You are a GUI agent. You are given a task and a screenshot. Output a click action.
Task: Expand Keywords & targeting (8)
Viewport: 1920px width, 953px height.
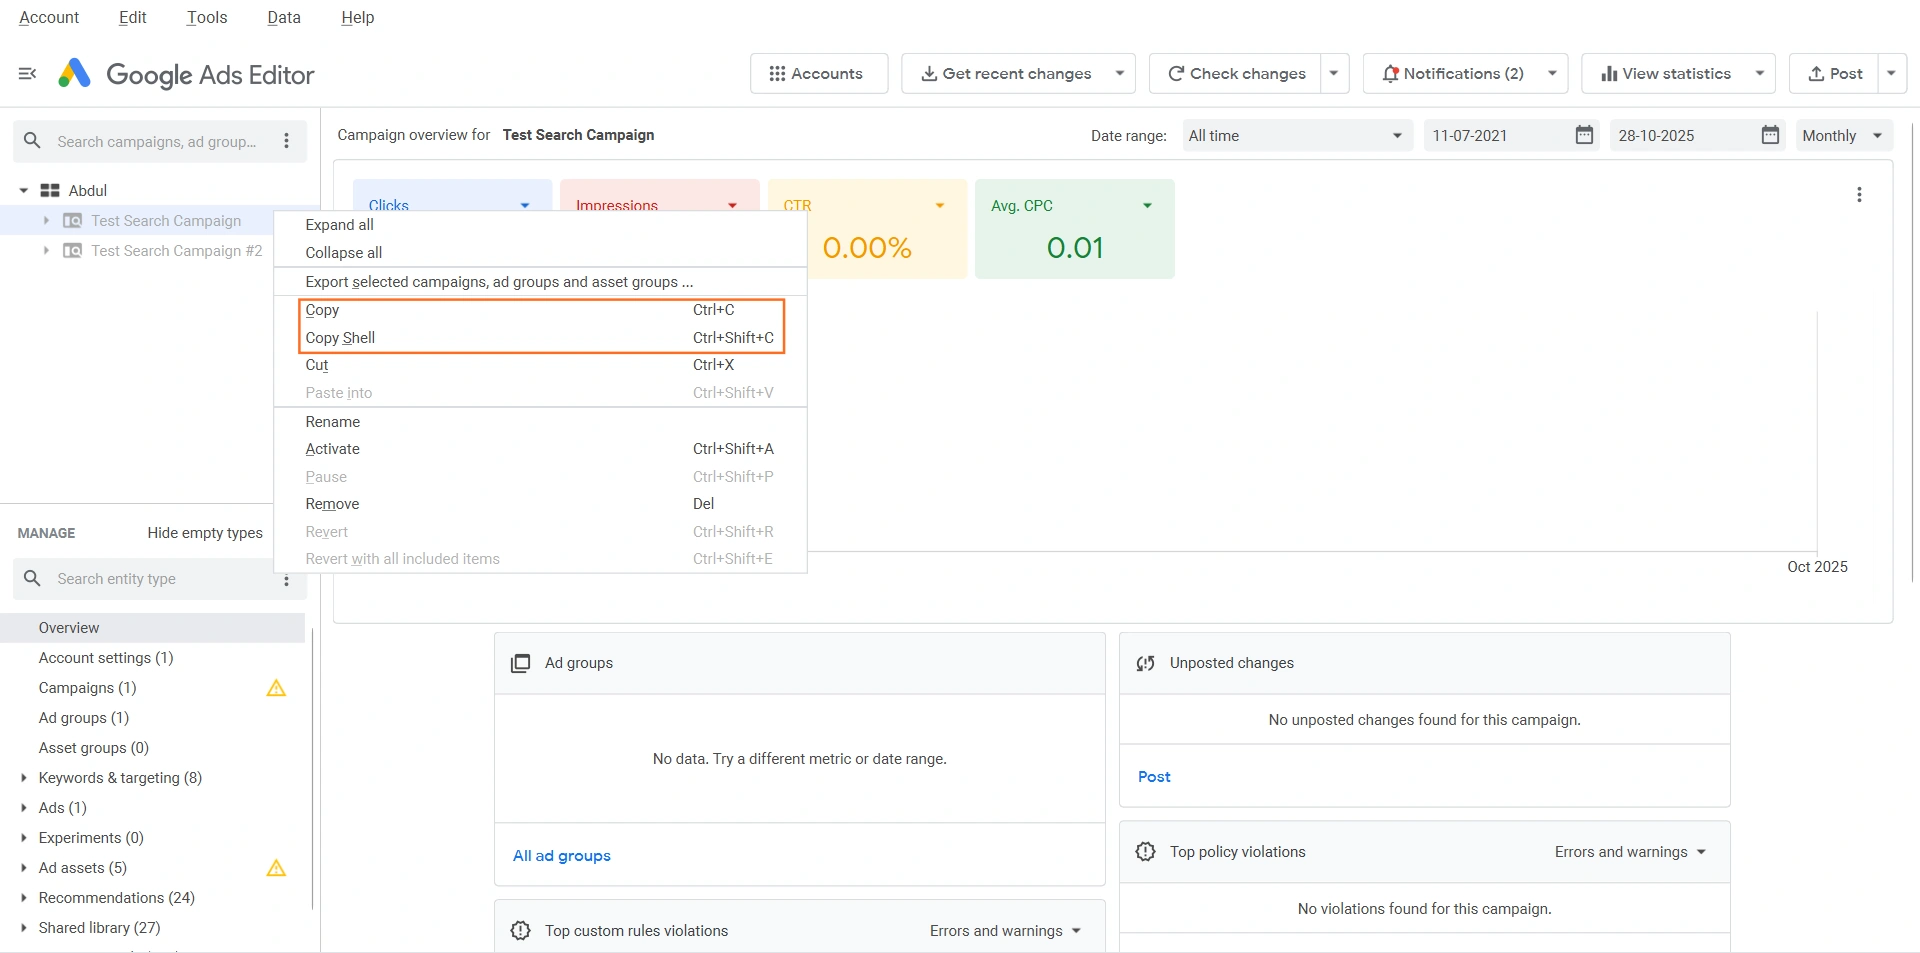23,778
